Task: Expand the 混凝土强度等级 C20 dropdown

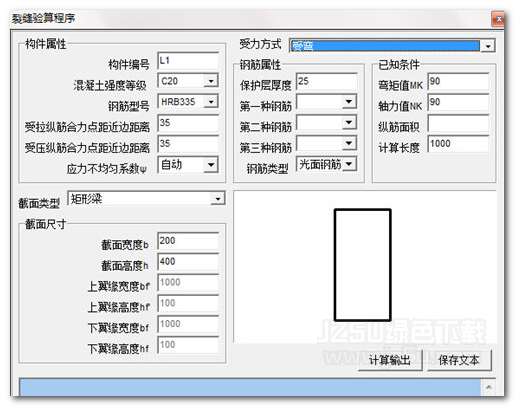Action: pyautogui.click(x=211, y=81)
